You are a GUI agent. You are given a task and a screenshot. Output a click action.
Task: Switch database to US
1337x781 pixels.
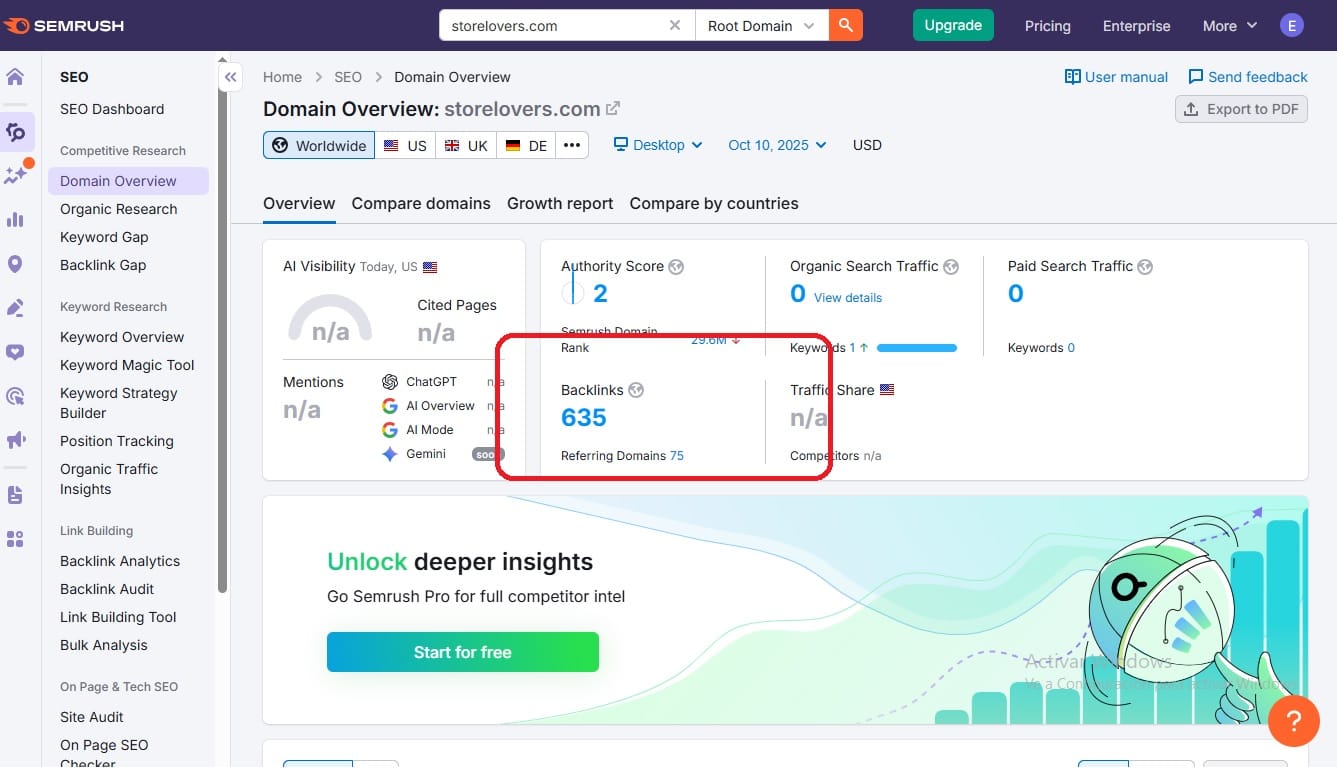405,145
